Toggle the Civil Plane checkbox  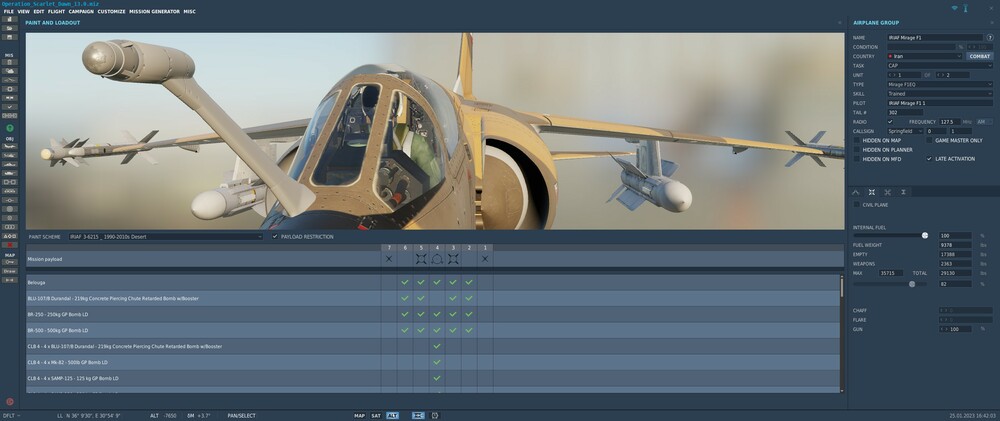[x=857, y=205]
